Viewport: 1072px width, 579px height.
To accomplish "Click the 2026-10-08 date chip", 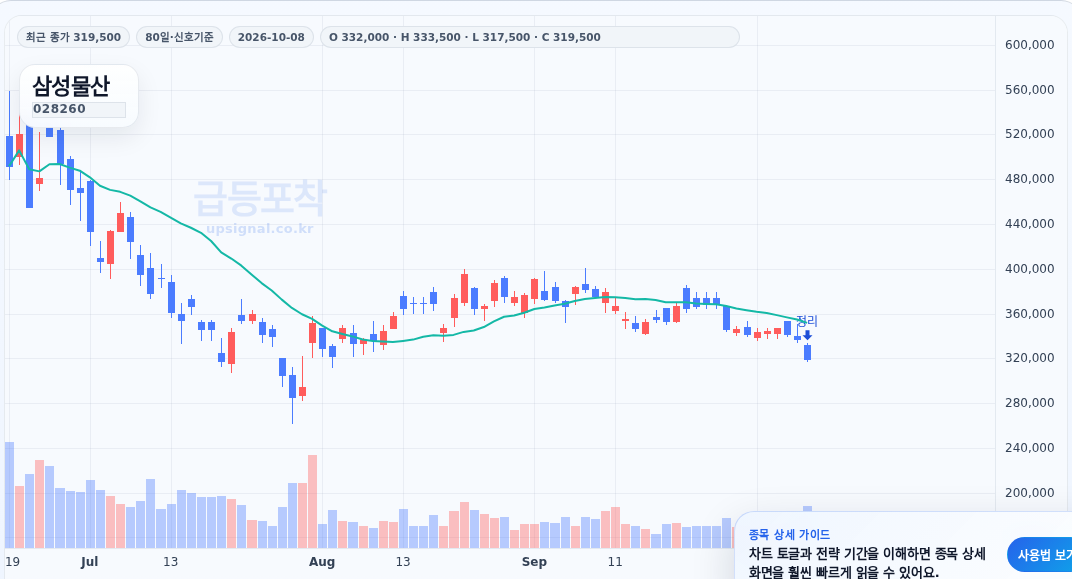I will click(x=271, y=37).
